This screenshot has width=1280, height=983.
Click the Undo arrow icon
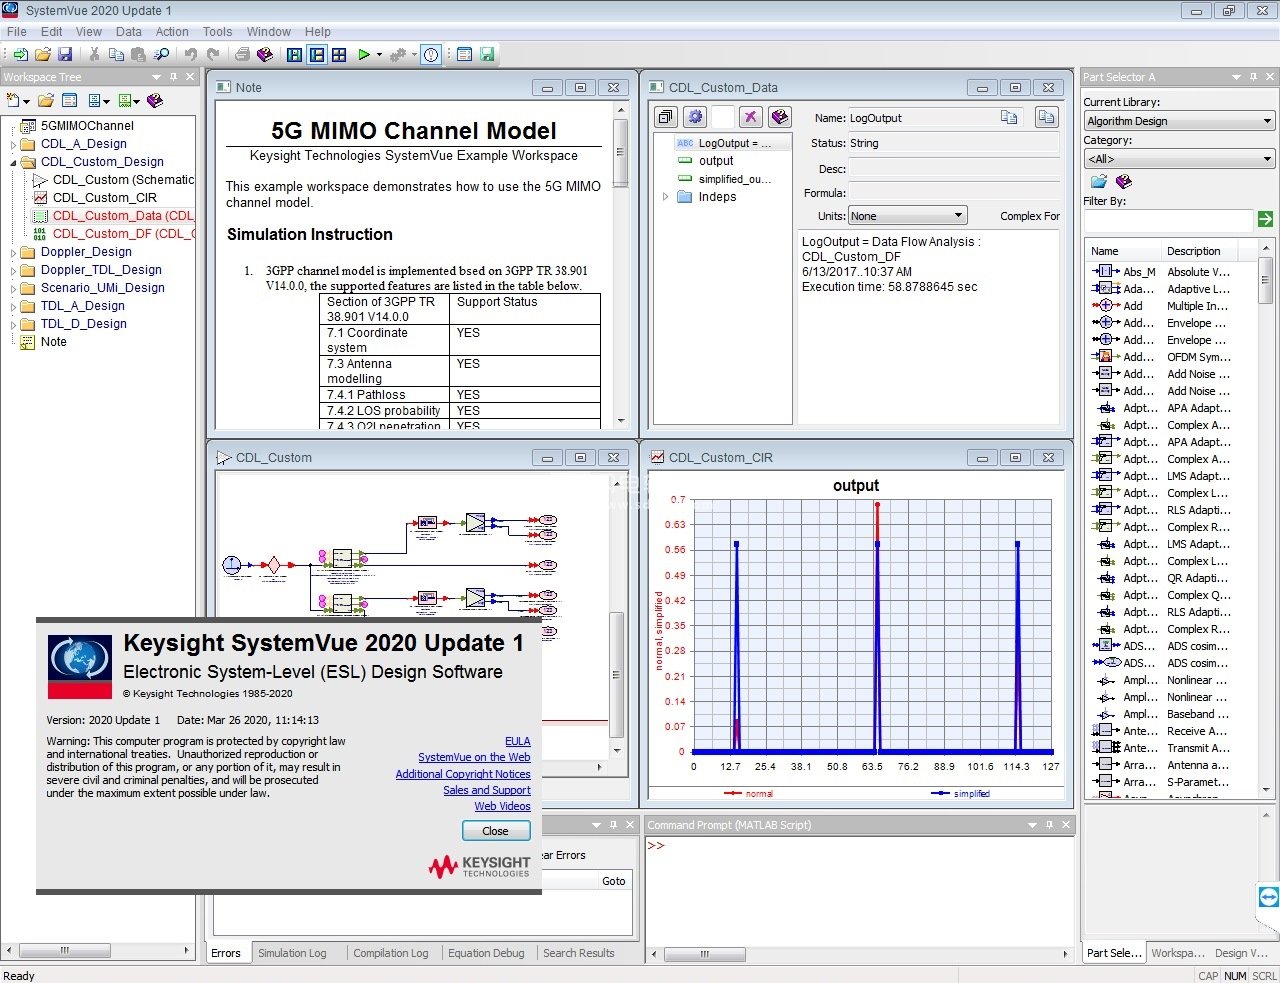191,55
